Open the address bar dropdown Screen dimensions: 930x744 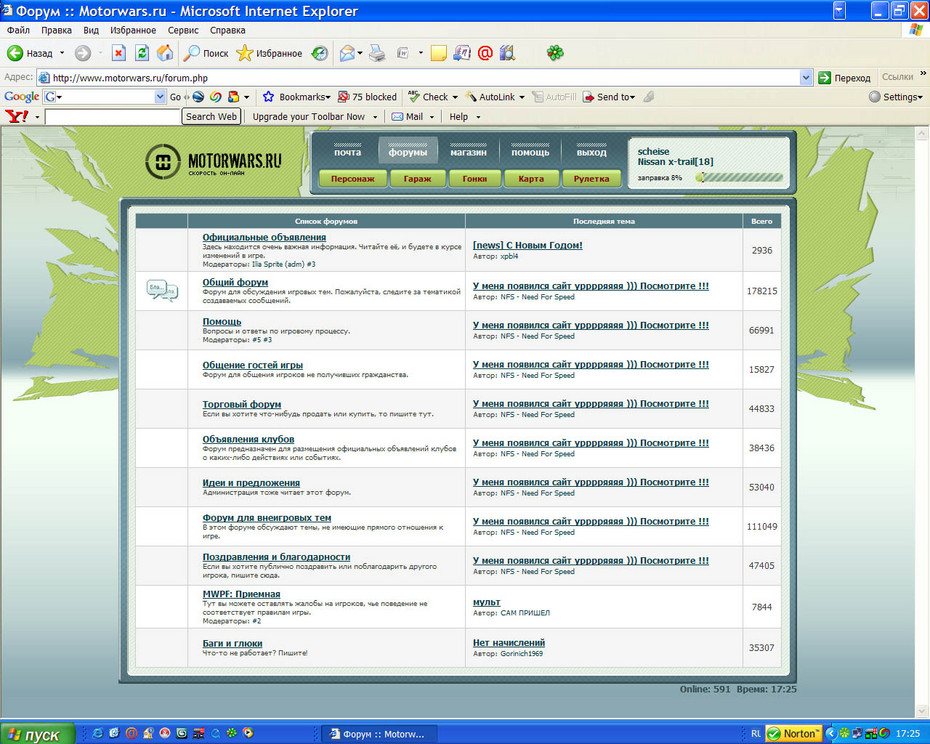pyautogui.click(x=805, y=77)
